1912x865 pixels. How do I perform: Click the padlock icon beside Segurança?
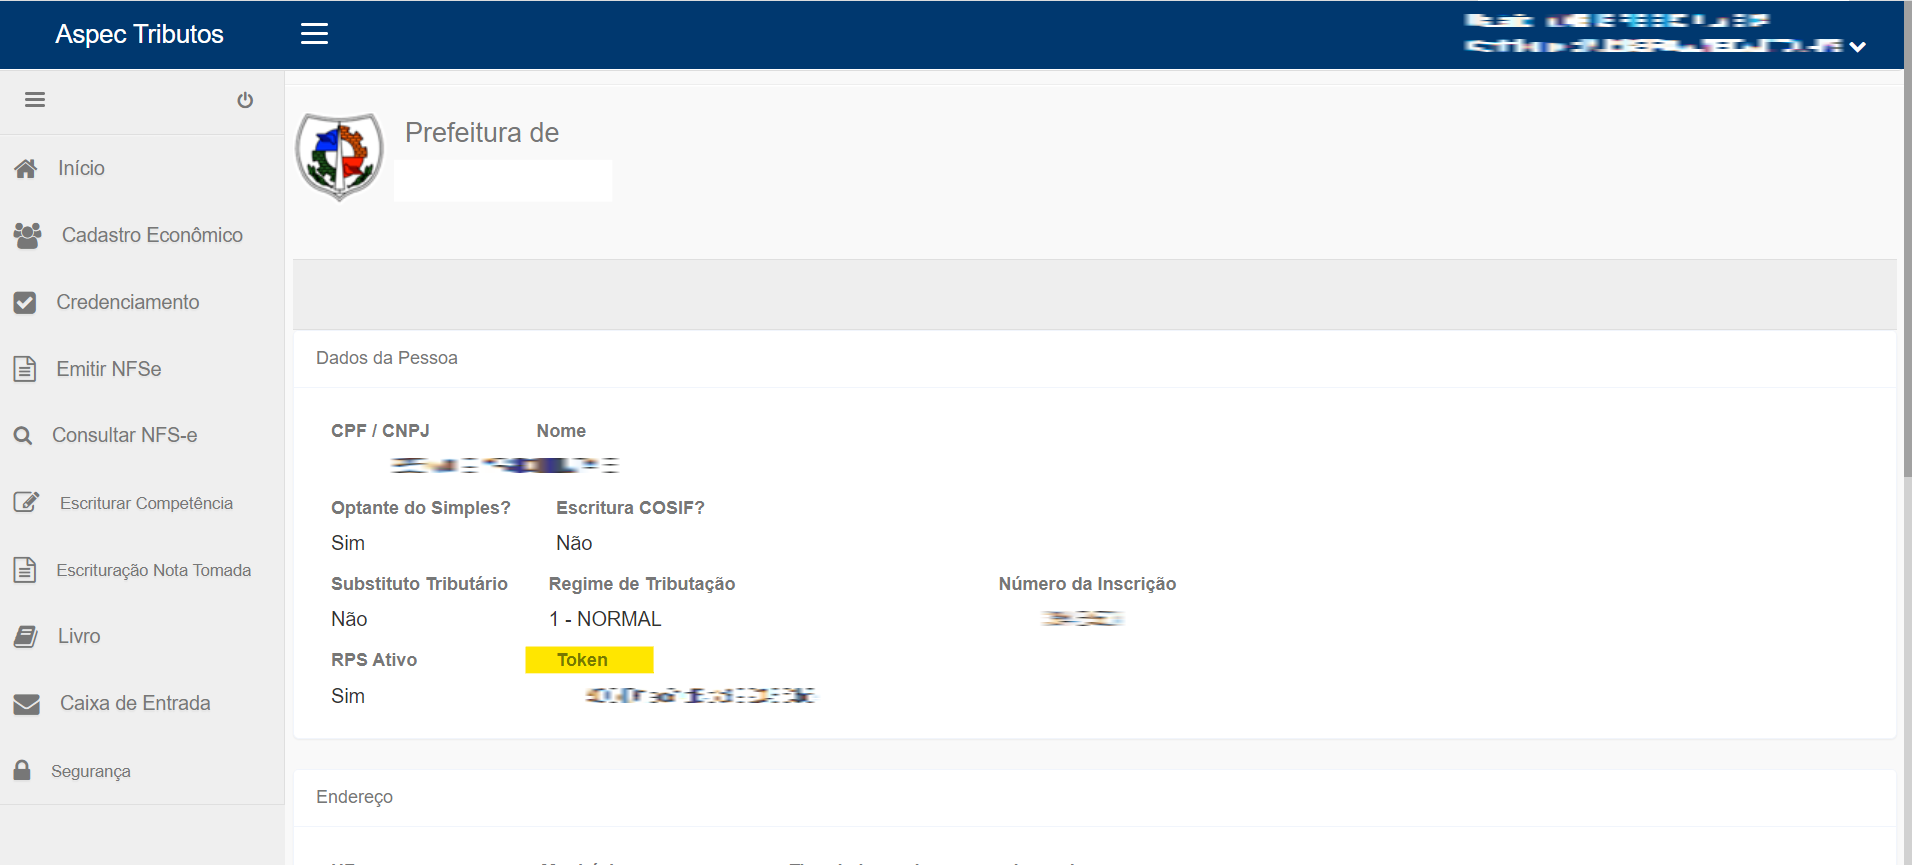[22, 770]
